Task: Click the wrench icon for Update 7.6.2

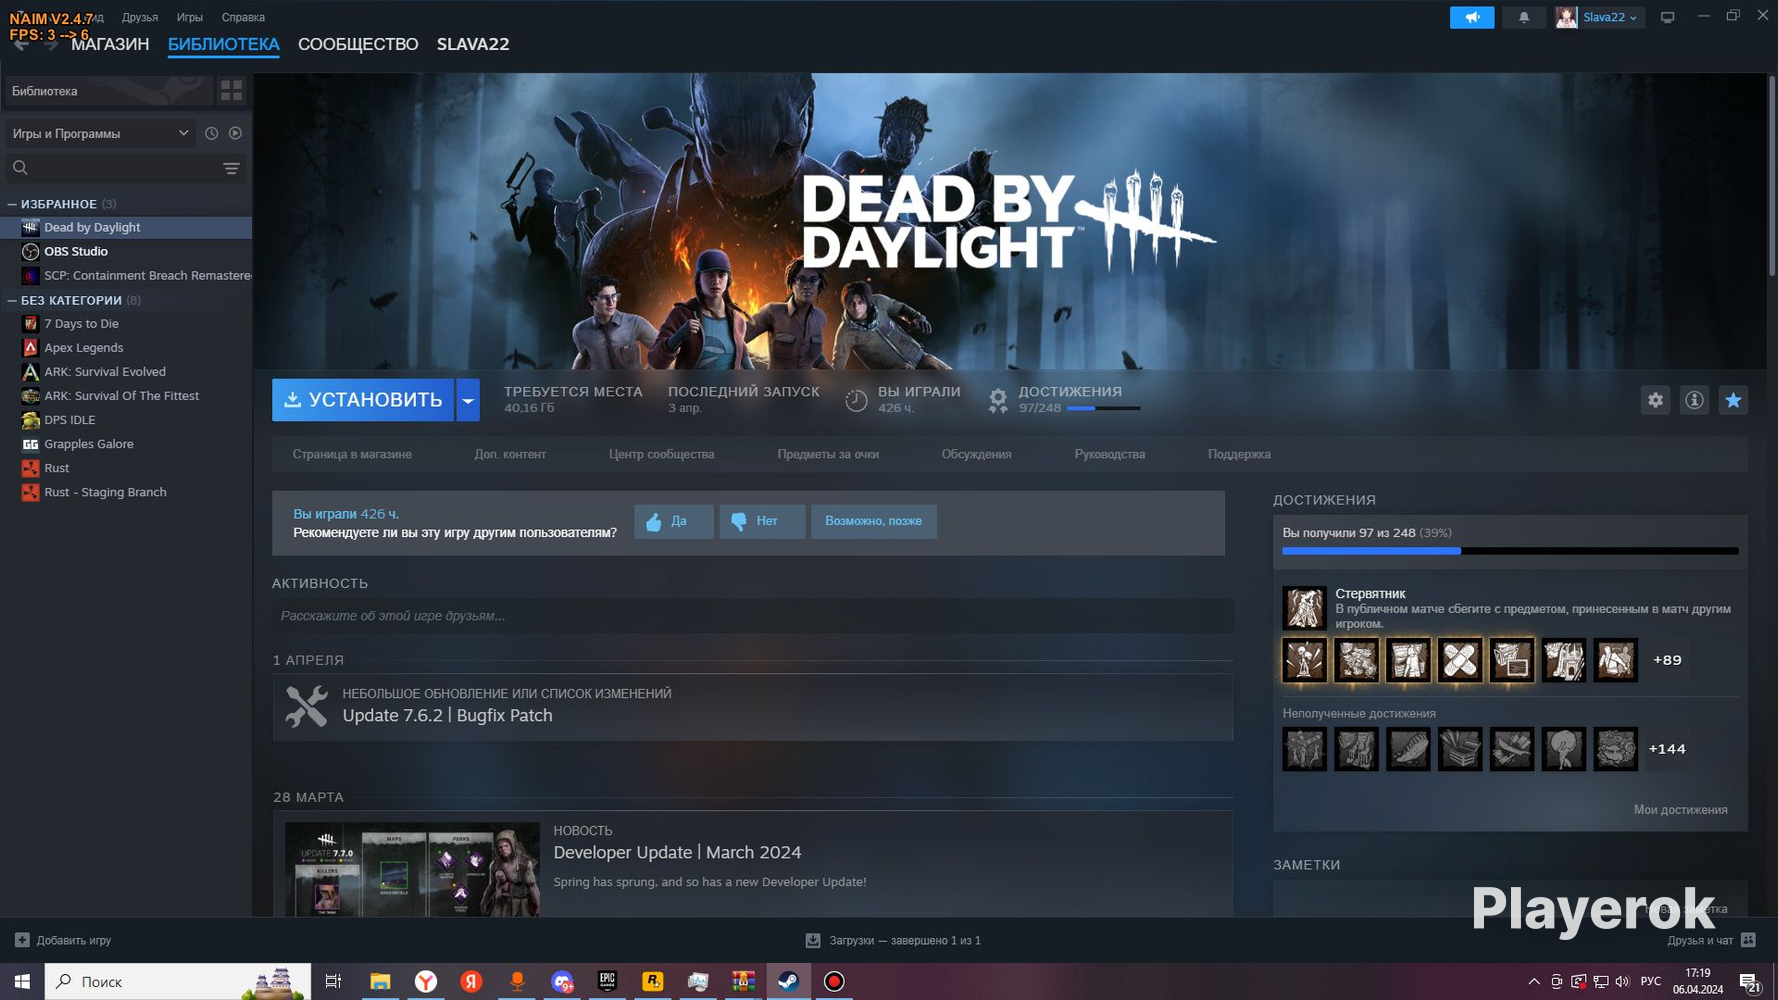Action: click(x=306, y=706)
